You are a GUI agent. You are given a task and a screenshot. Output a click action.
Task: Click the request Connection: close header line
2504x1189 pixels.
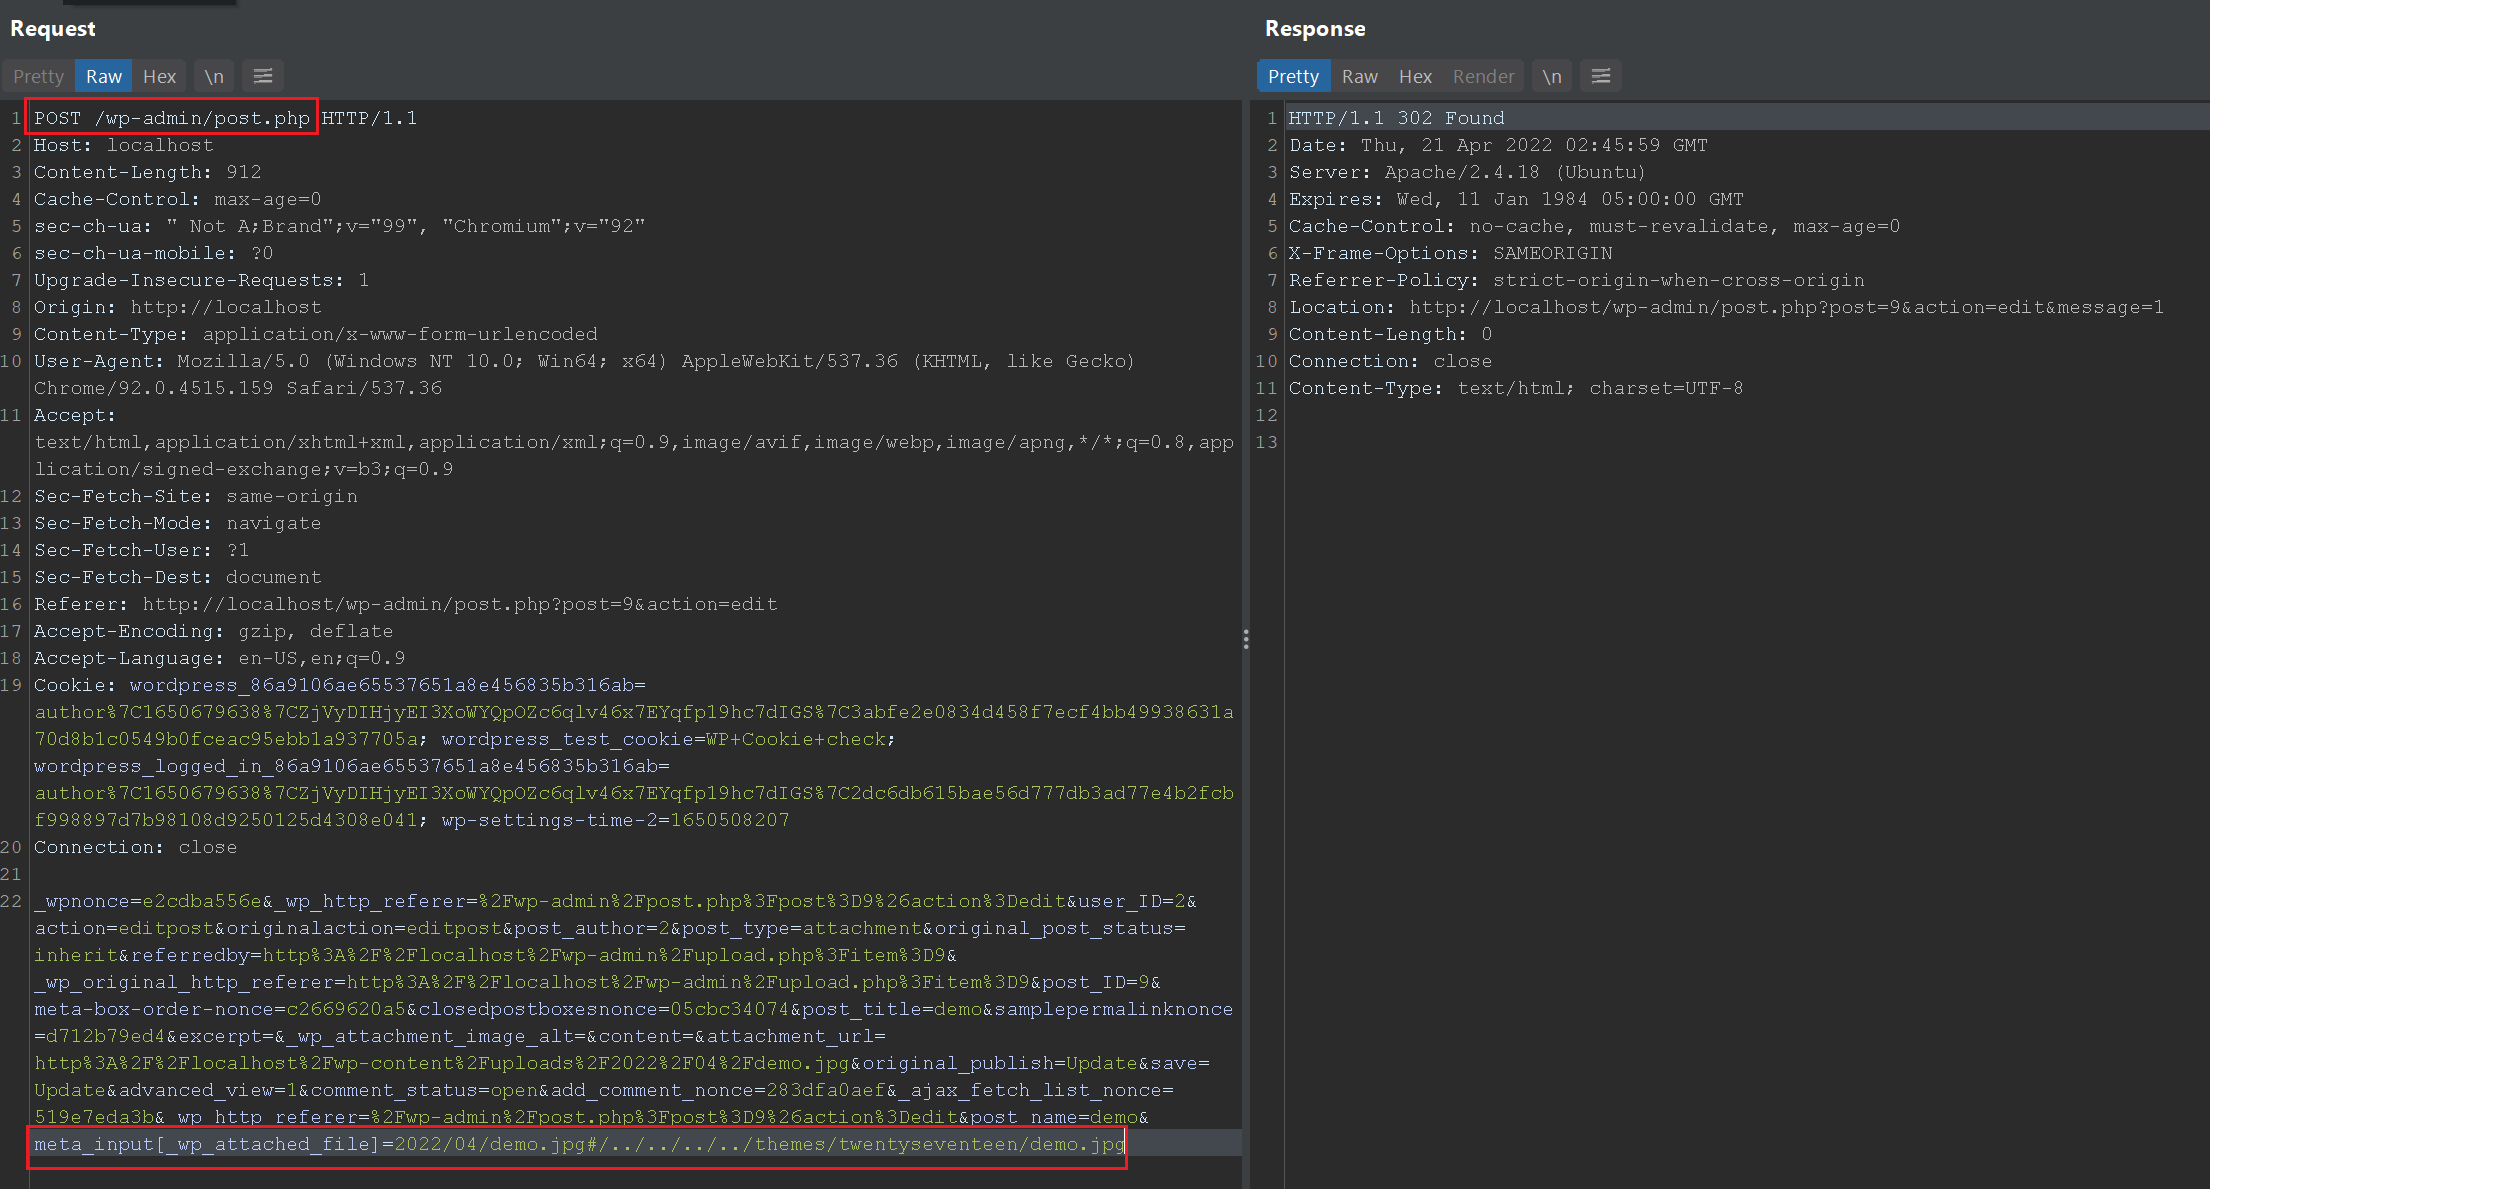[135, 847]
